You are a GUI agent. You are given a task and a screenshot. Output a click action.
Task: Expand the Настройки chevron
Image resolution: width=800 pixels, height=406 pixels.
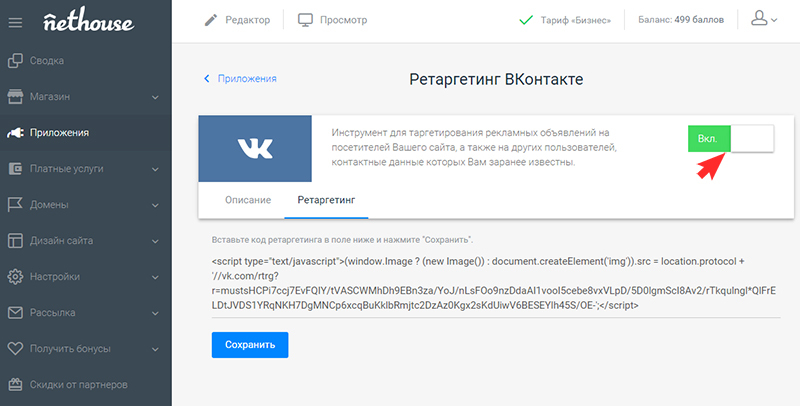coord(156,277)
